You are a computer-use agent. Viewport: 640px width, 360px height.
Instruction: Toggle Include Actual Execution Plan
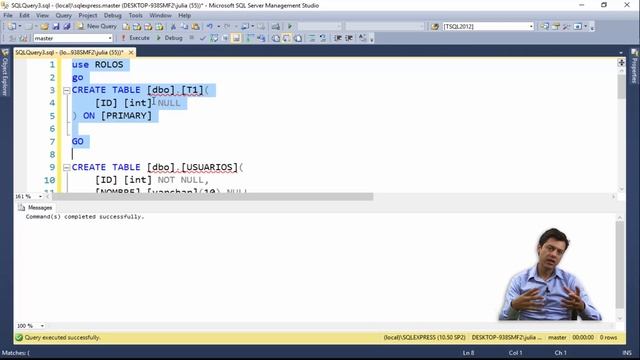pos(250,38)
